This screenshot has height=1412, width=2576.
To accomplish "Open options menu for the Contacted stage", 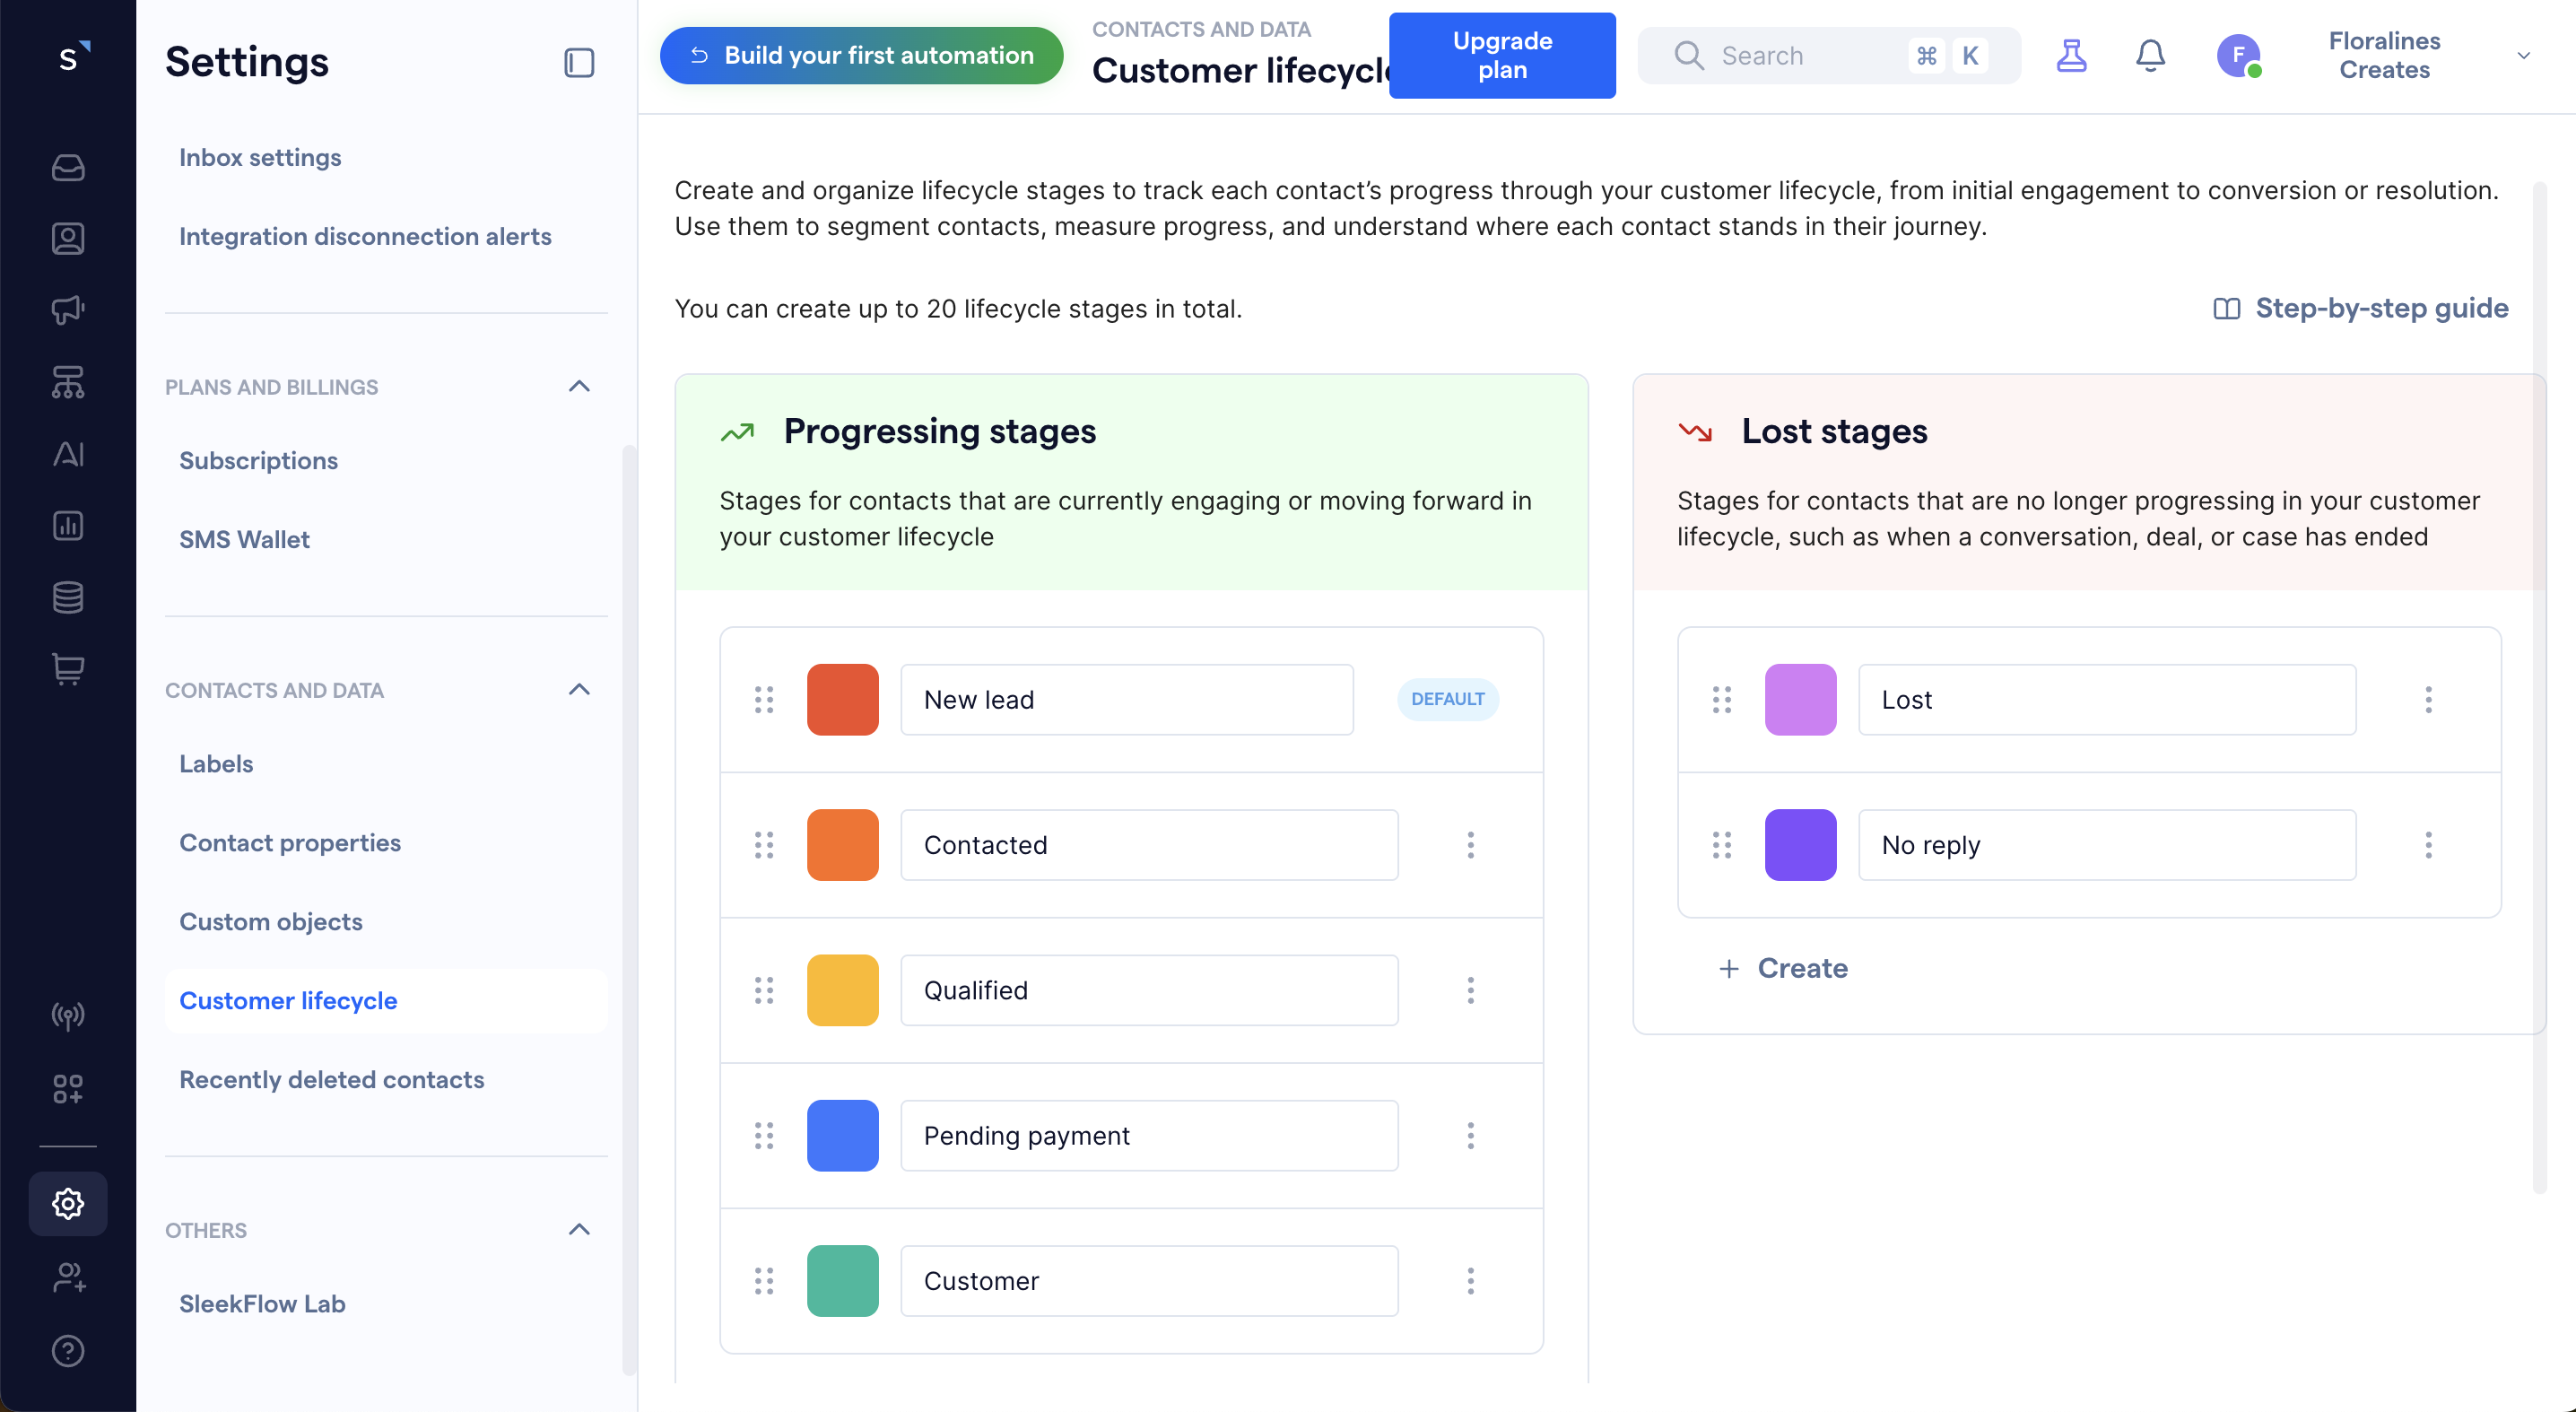I will click(1470, 845).
